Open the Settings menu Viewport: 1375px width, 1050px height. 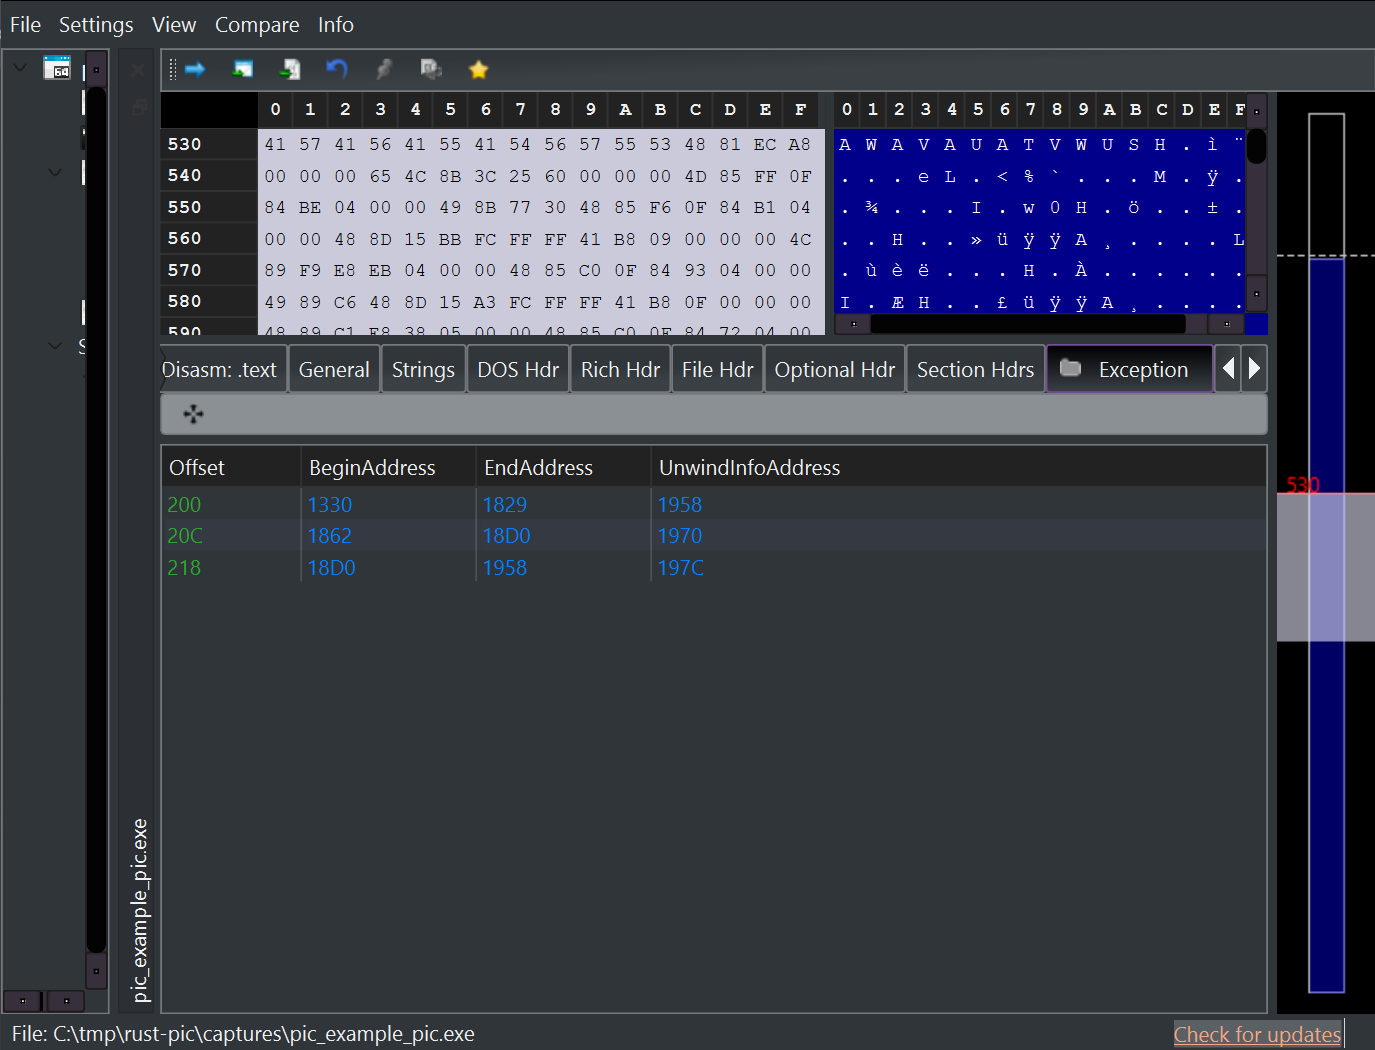pyautogui.click(x=96, y=25)
